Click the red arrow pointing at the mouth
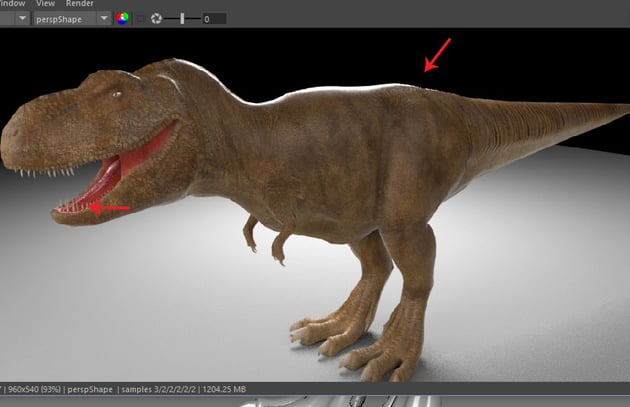Screen dimensions: 630x407 coord(110,208)
